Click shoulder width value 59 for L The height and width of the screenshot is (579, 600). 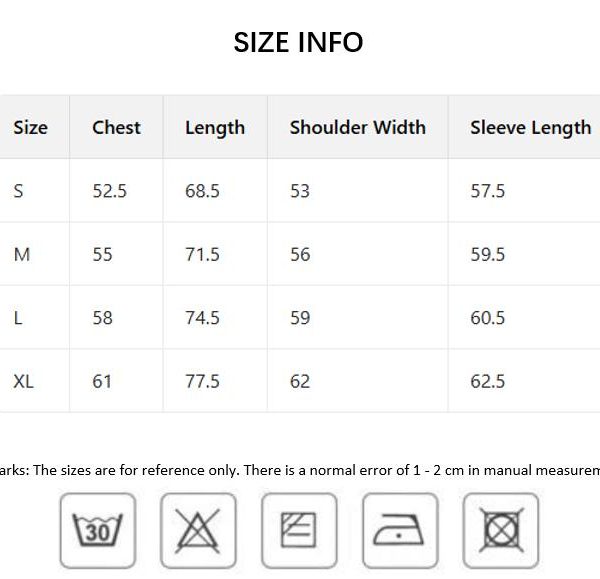pyautogui.click(x=300, y=318)
